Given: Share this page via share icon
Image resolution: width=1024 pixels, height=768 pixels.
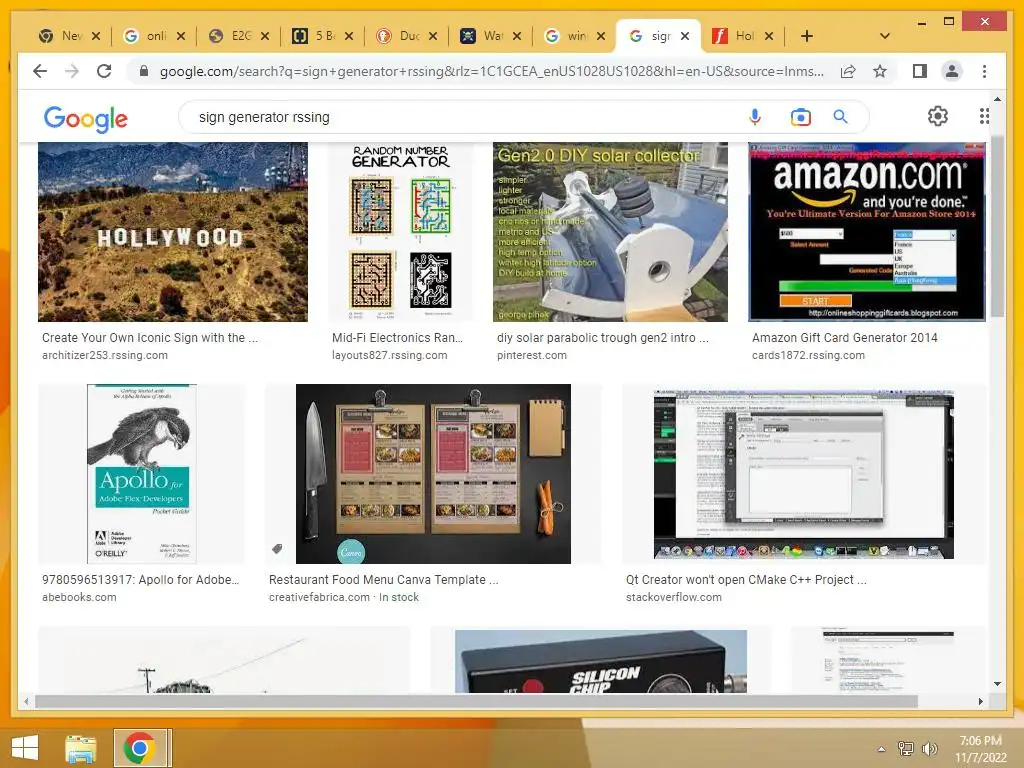Looking at the screenshot, I should pos(848,71).
